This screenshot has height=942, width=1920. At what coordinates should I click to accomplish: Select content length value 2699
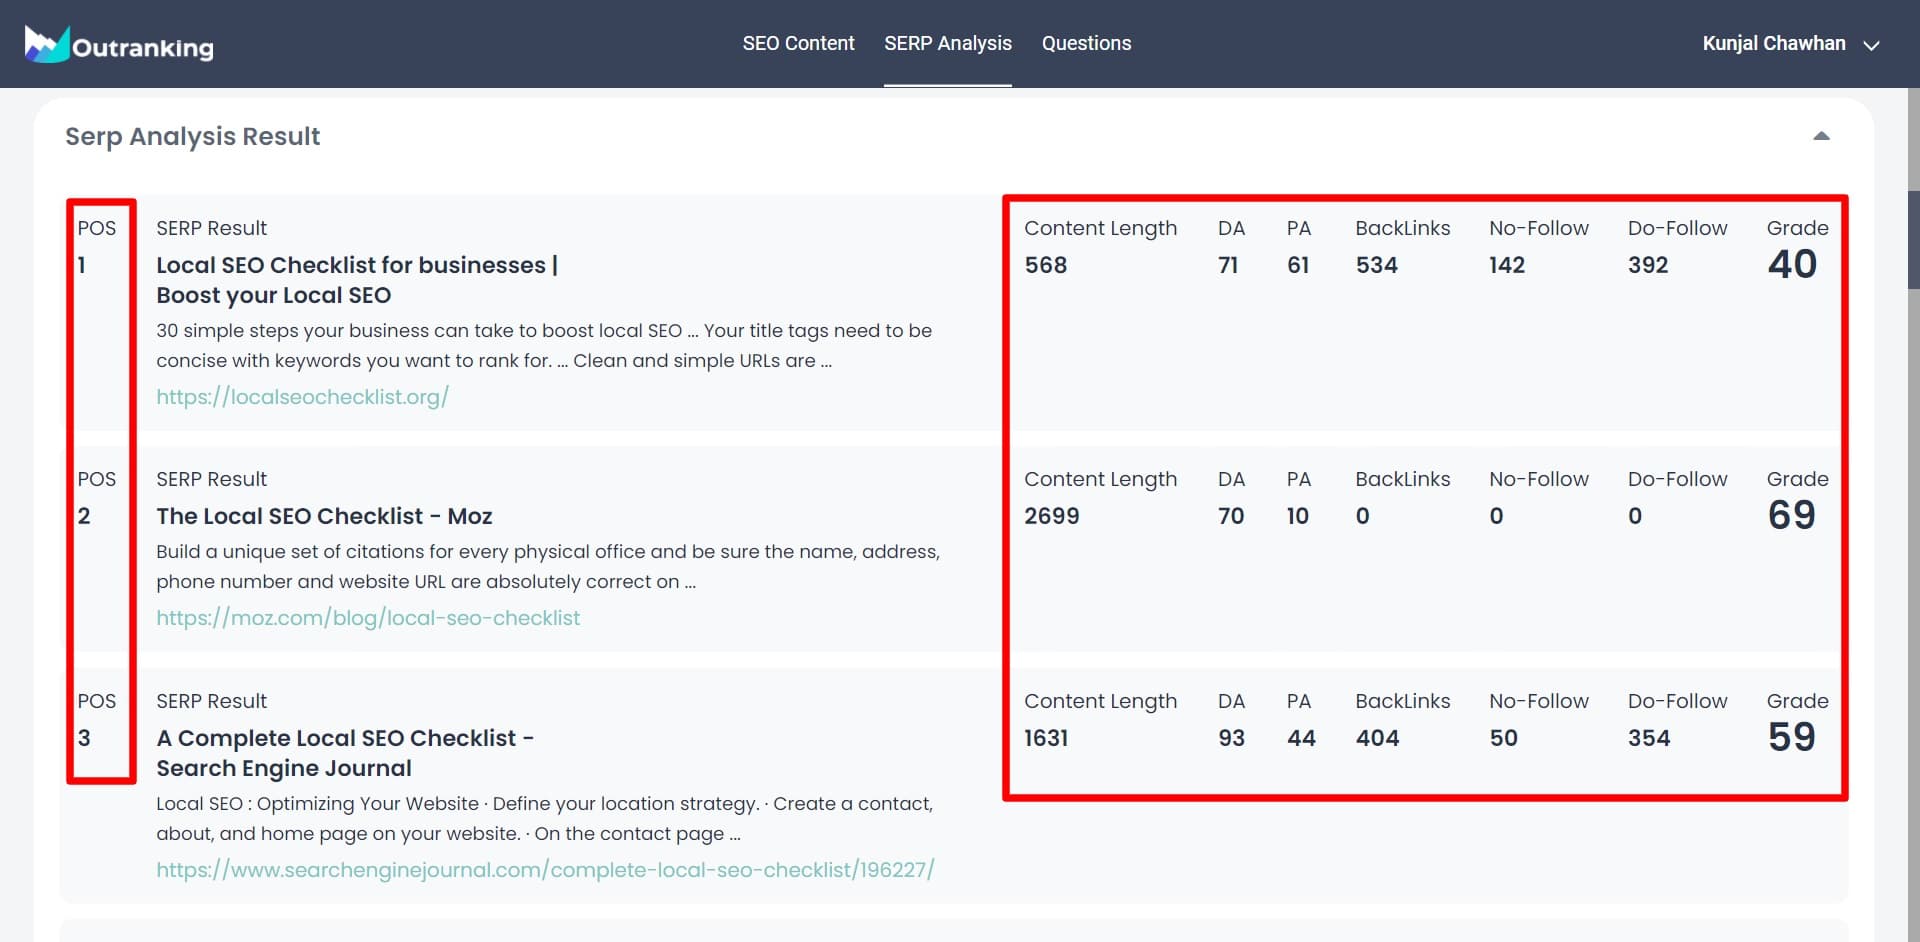[x=1051, y=516]
